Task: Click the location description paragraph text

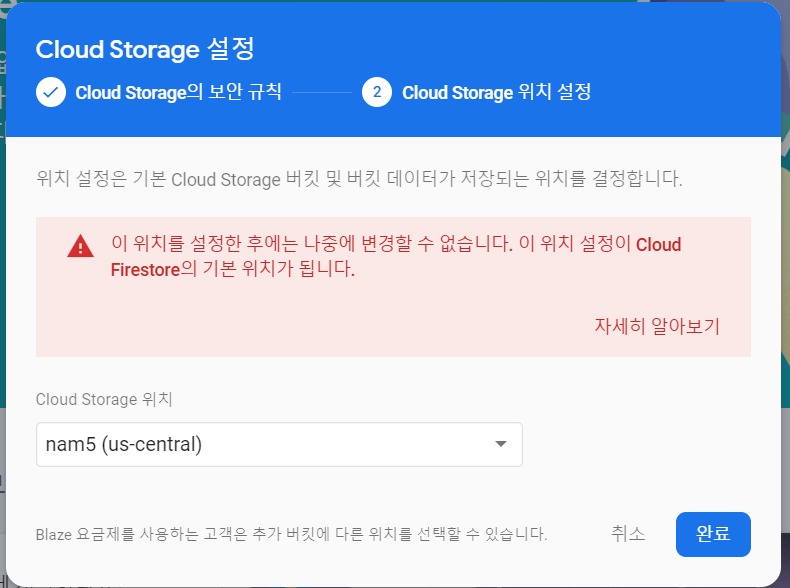Action: [x=359, y=180]
